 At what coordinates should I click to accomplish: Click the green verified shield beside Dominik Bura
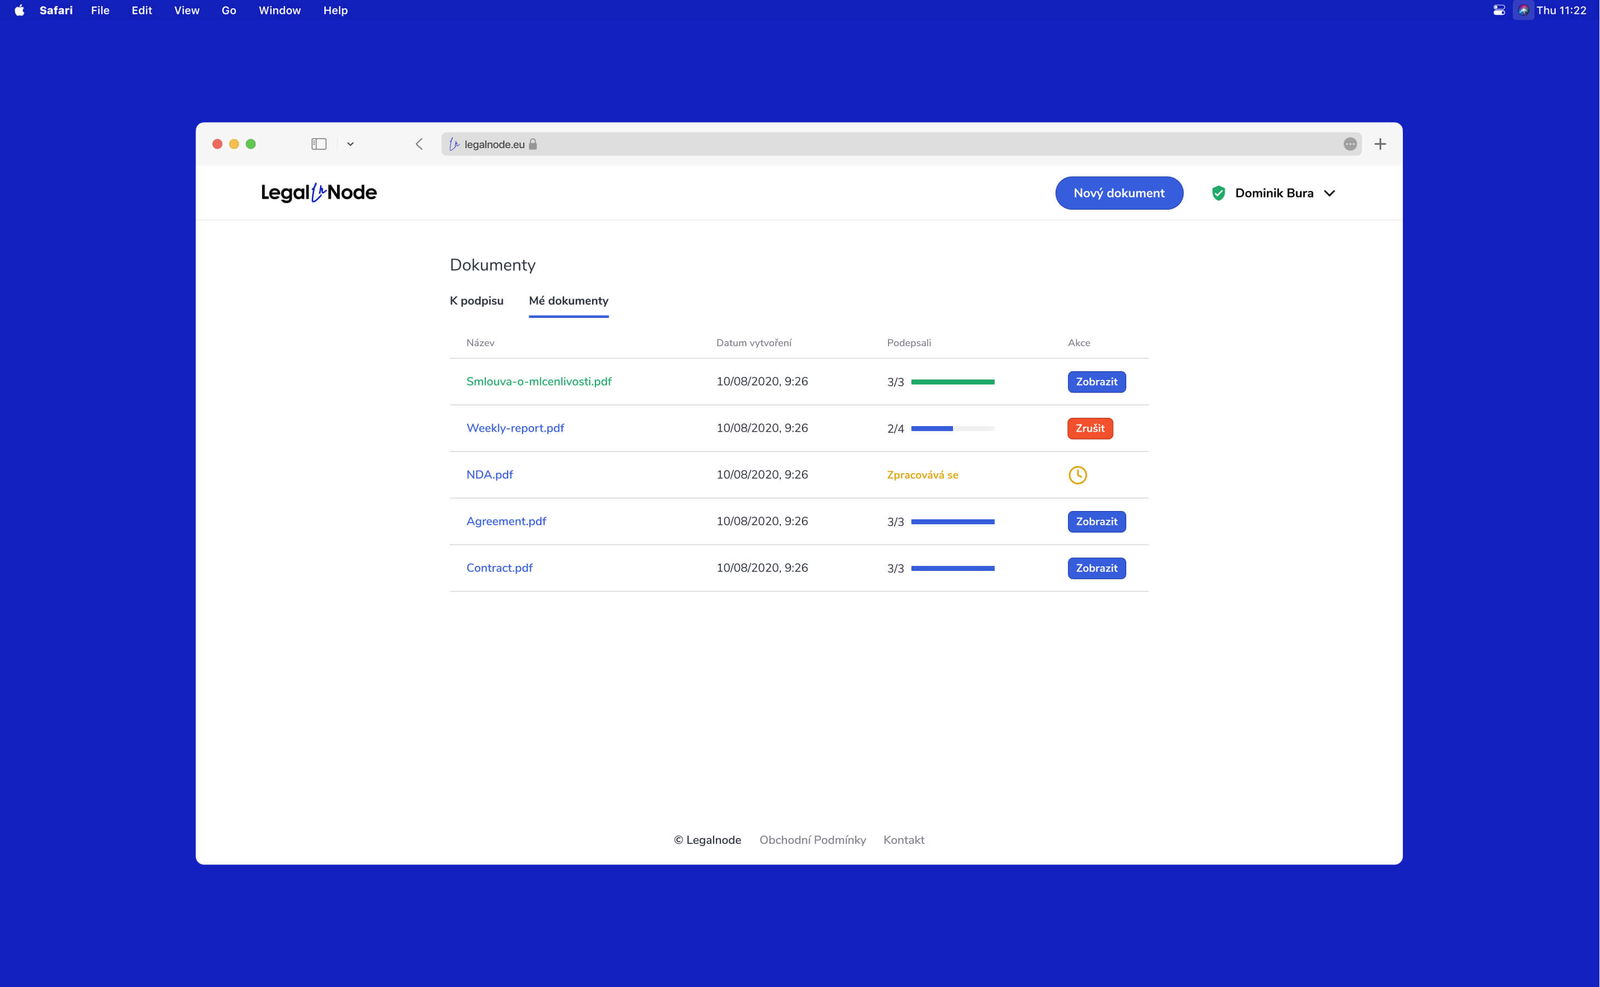(x=1219, y=192)
